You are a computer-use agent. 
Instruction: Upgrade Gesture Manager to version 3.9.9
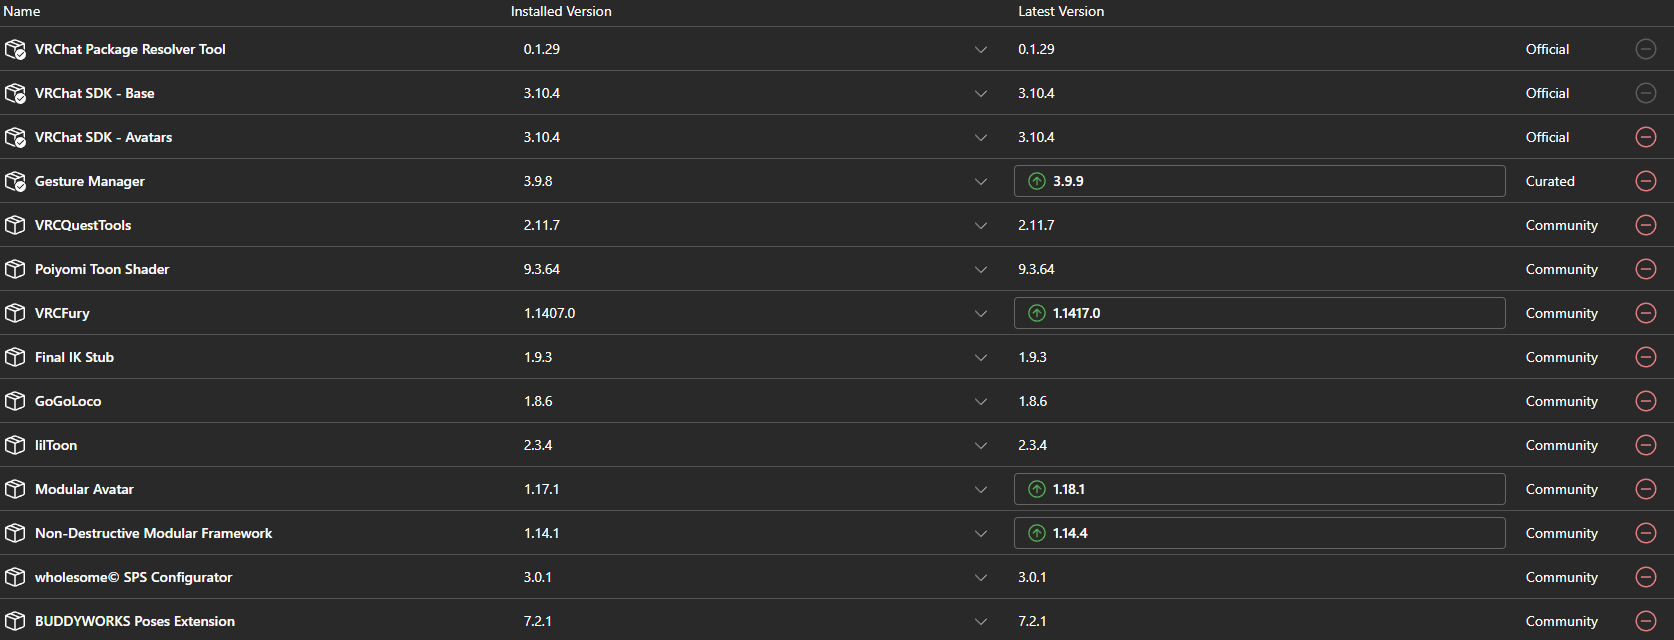(x=1260, y=181)
